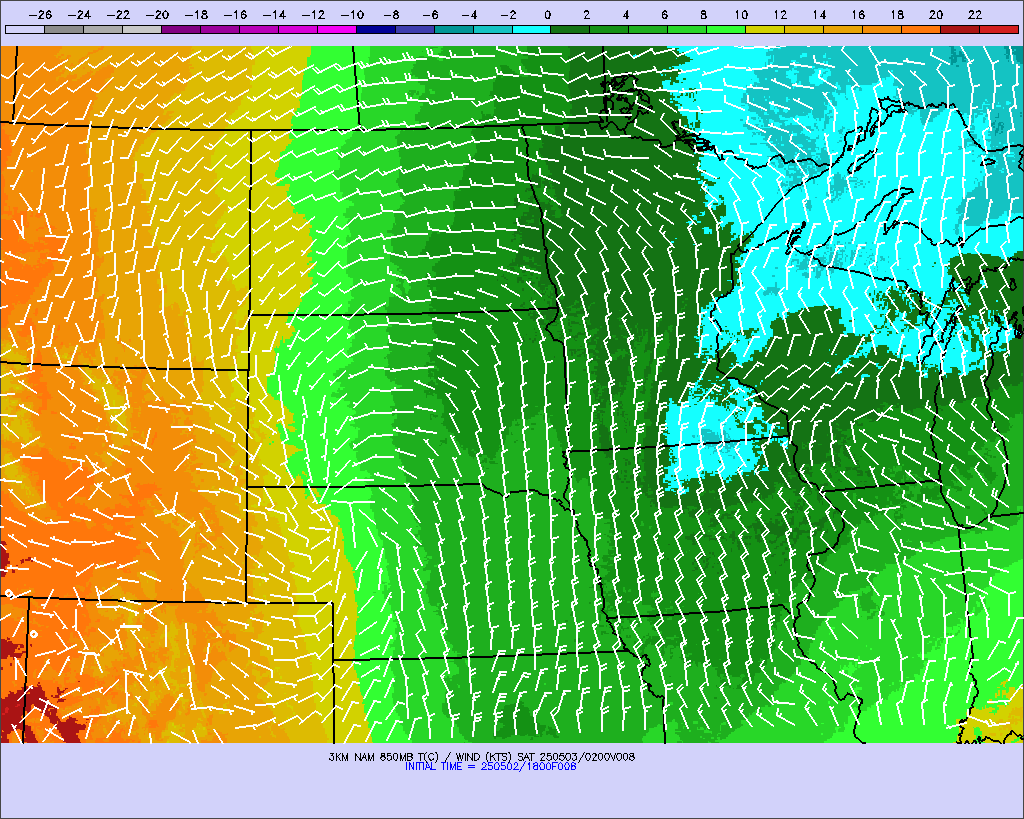Click the 14 legend label

tap(819, 14)
